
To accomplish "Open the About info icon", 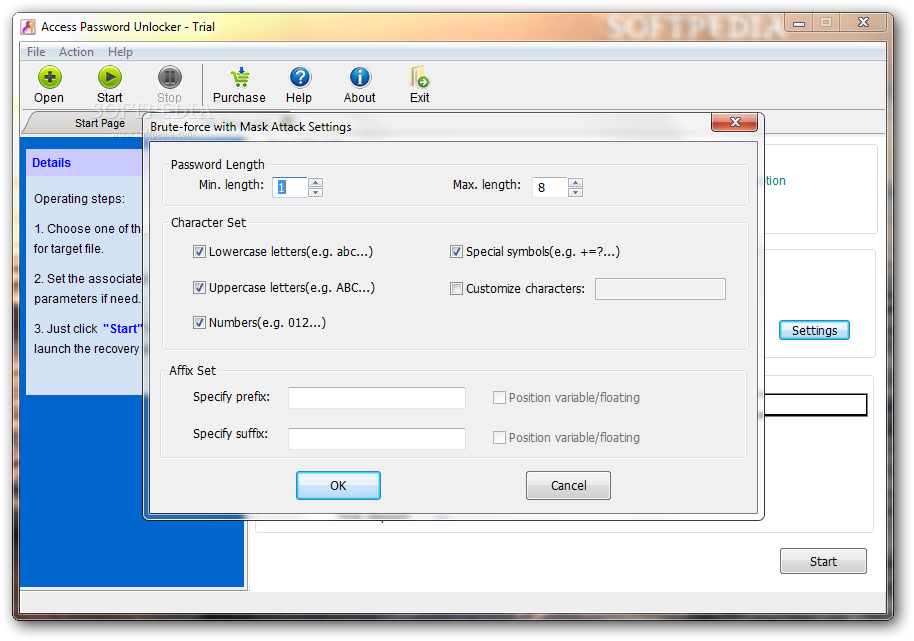I will click(360, 78).
